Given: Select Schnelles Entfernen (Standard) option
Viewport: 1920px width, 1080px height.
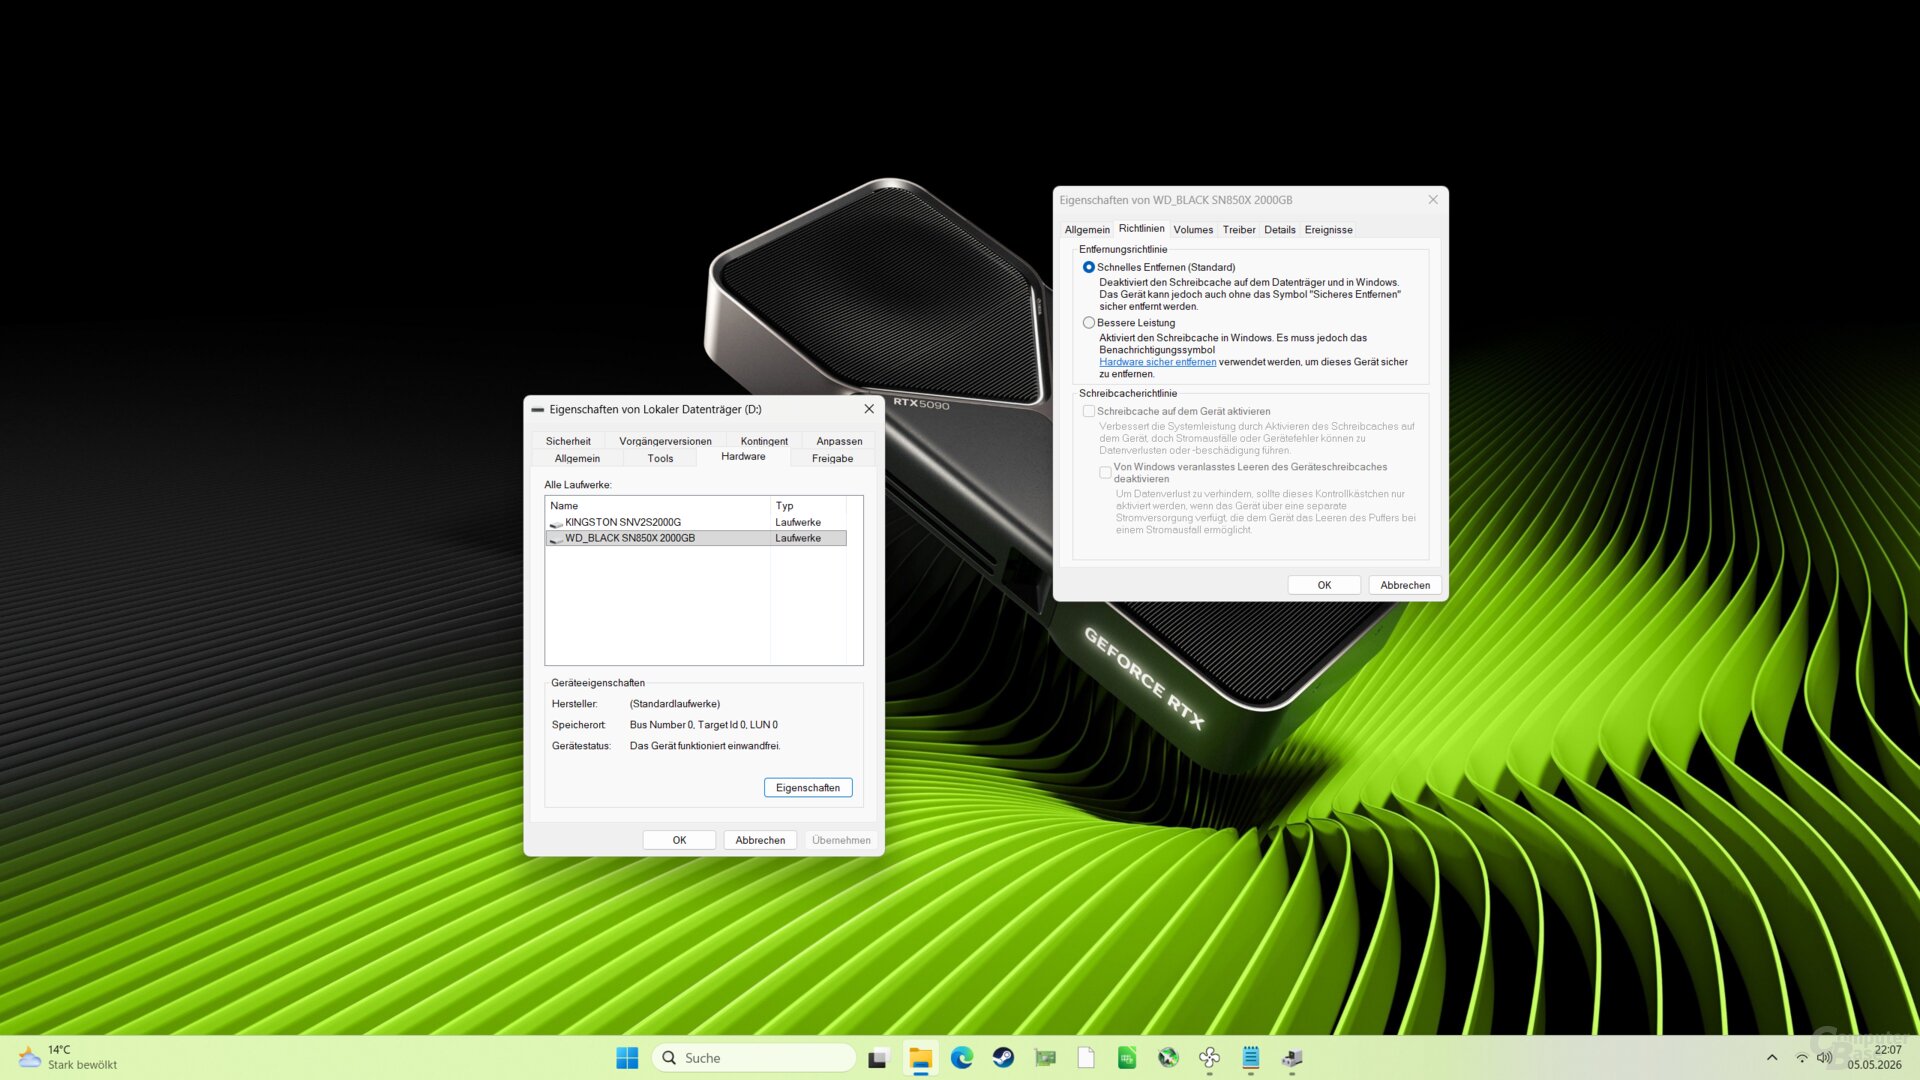Looking at the screenshot, I should pos(1088,268).
